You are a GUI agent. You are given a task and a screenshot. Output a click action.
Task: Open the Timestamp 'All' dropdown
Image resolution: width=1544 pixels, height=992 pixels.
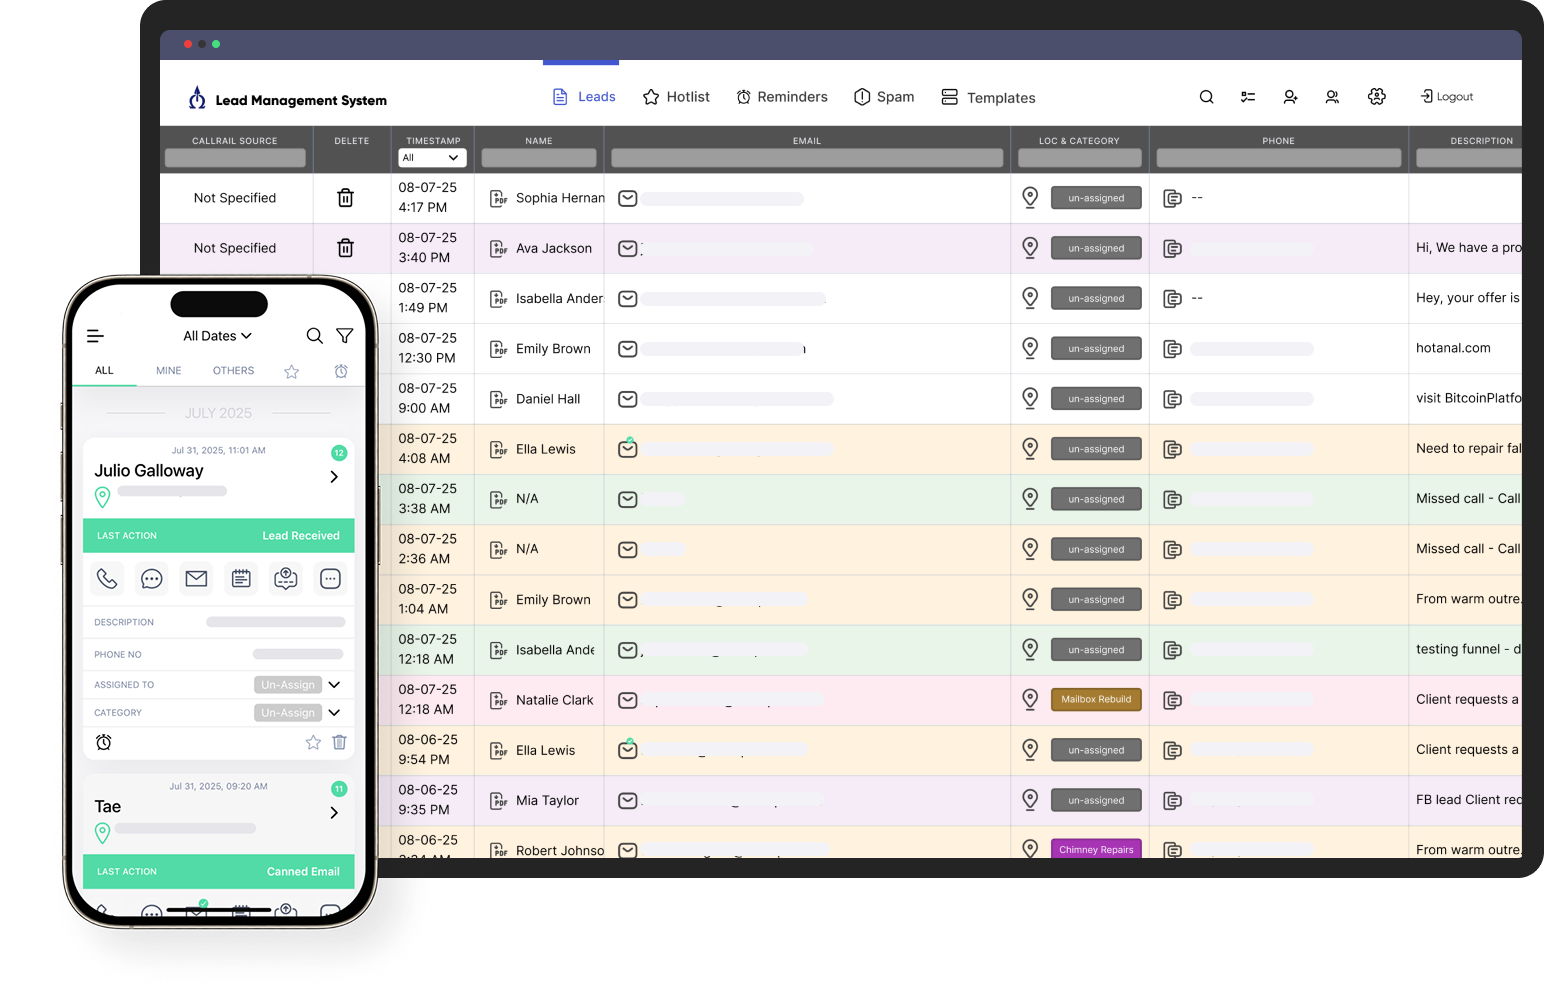432,158
